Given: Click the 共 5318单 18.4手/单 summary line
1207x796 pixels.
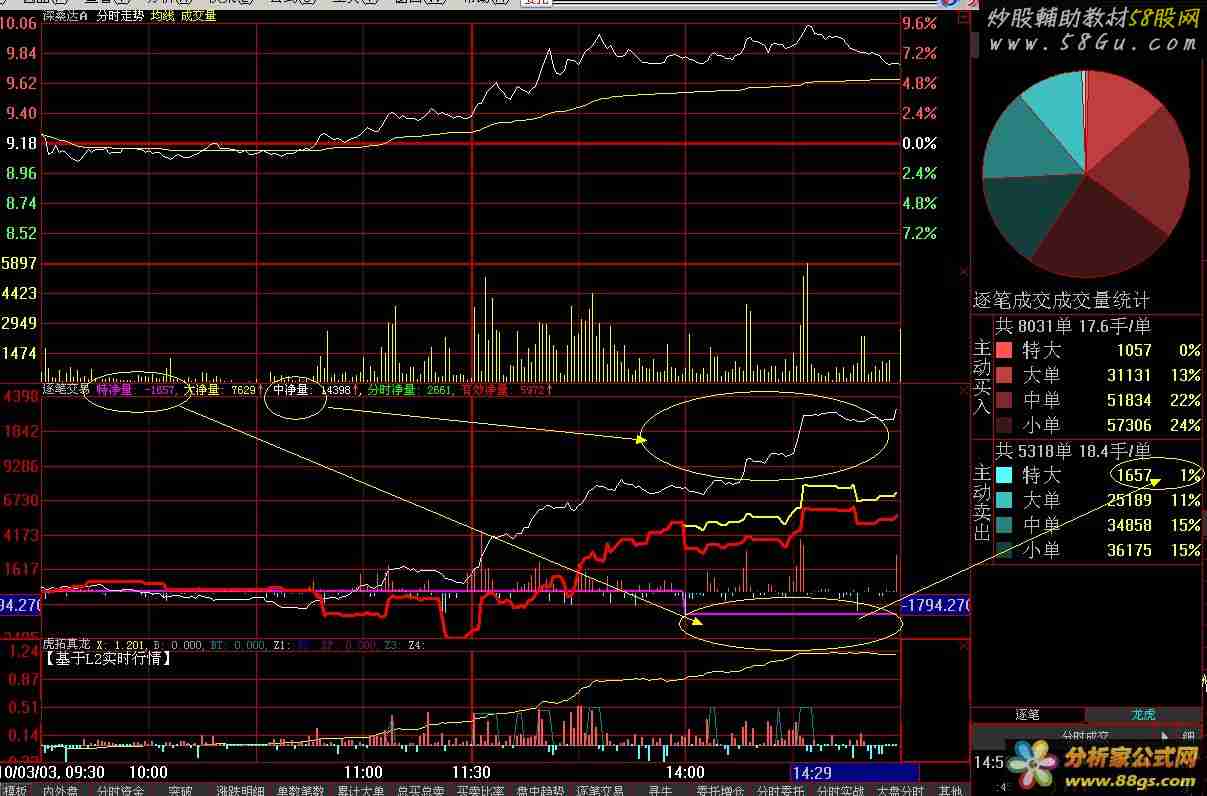Looking at the screenshot, I should tap(1073, 451).
